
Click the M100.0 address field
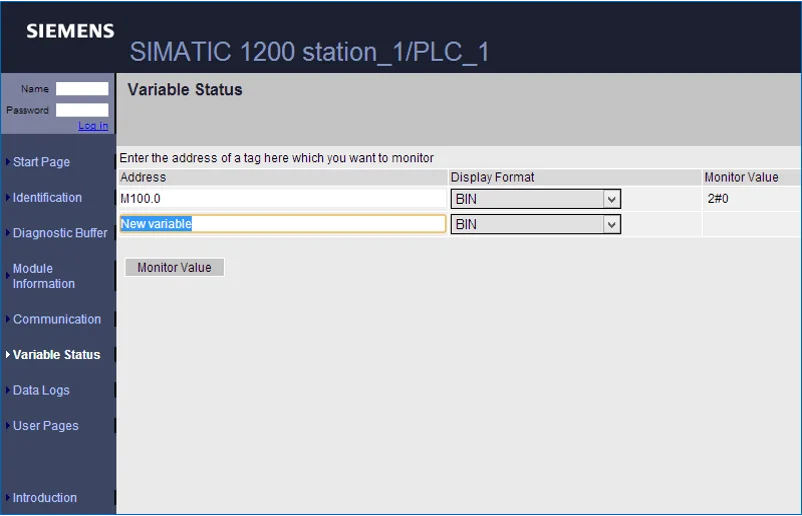(282, 198)
